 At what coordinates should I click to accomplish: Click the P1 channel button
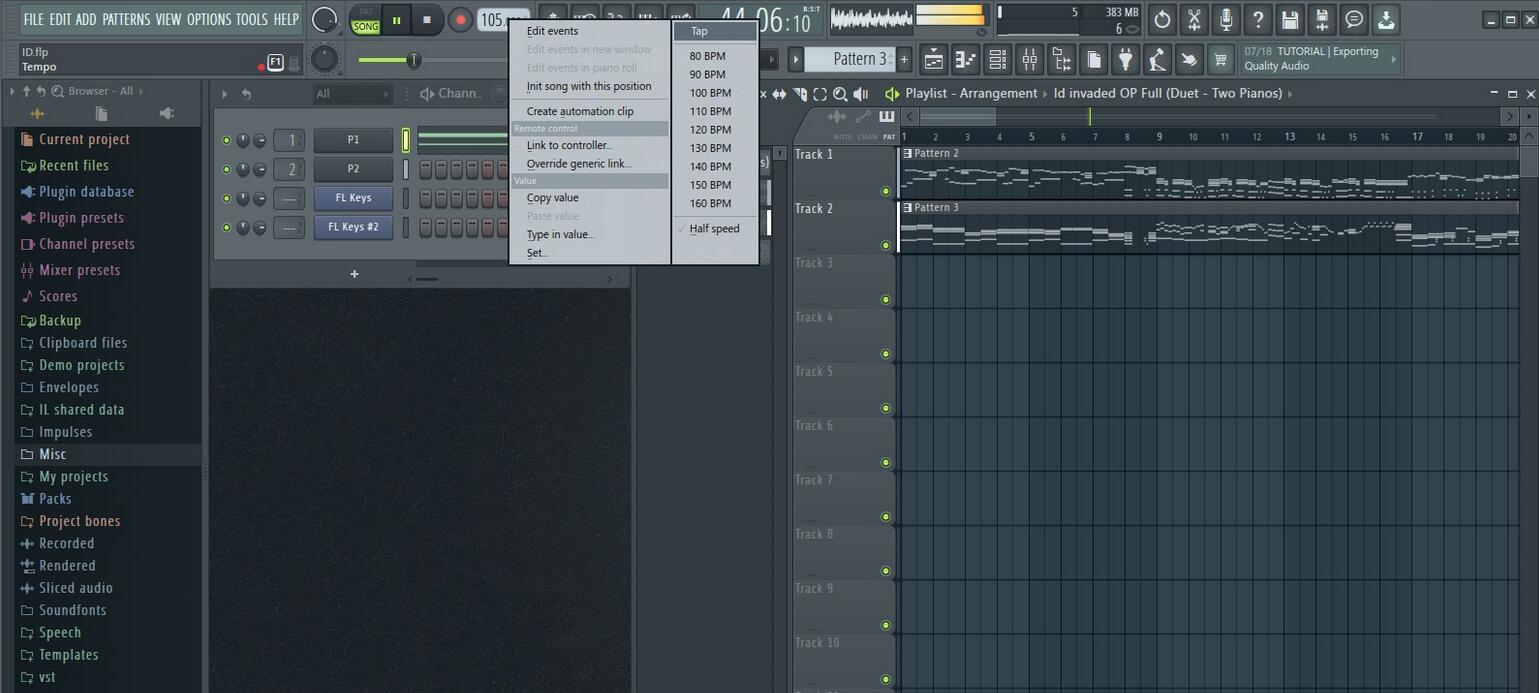(353, 140)
